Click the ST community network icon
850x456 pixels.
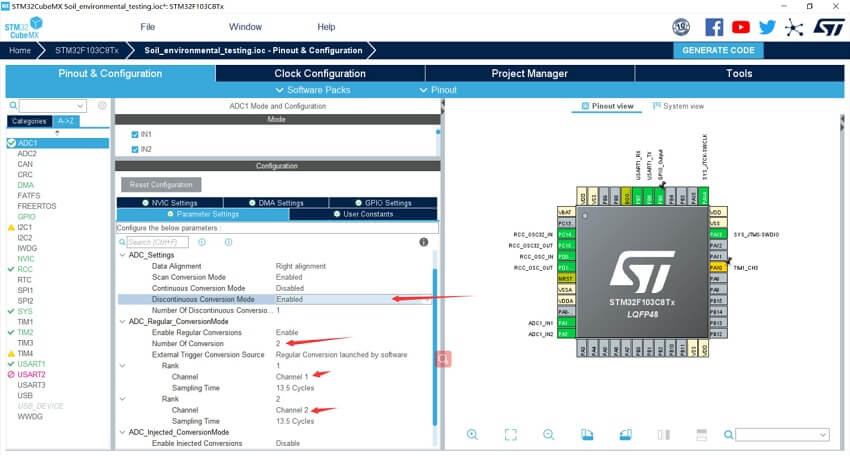(794, 28)
